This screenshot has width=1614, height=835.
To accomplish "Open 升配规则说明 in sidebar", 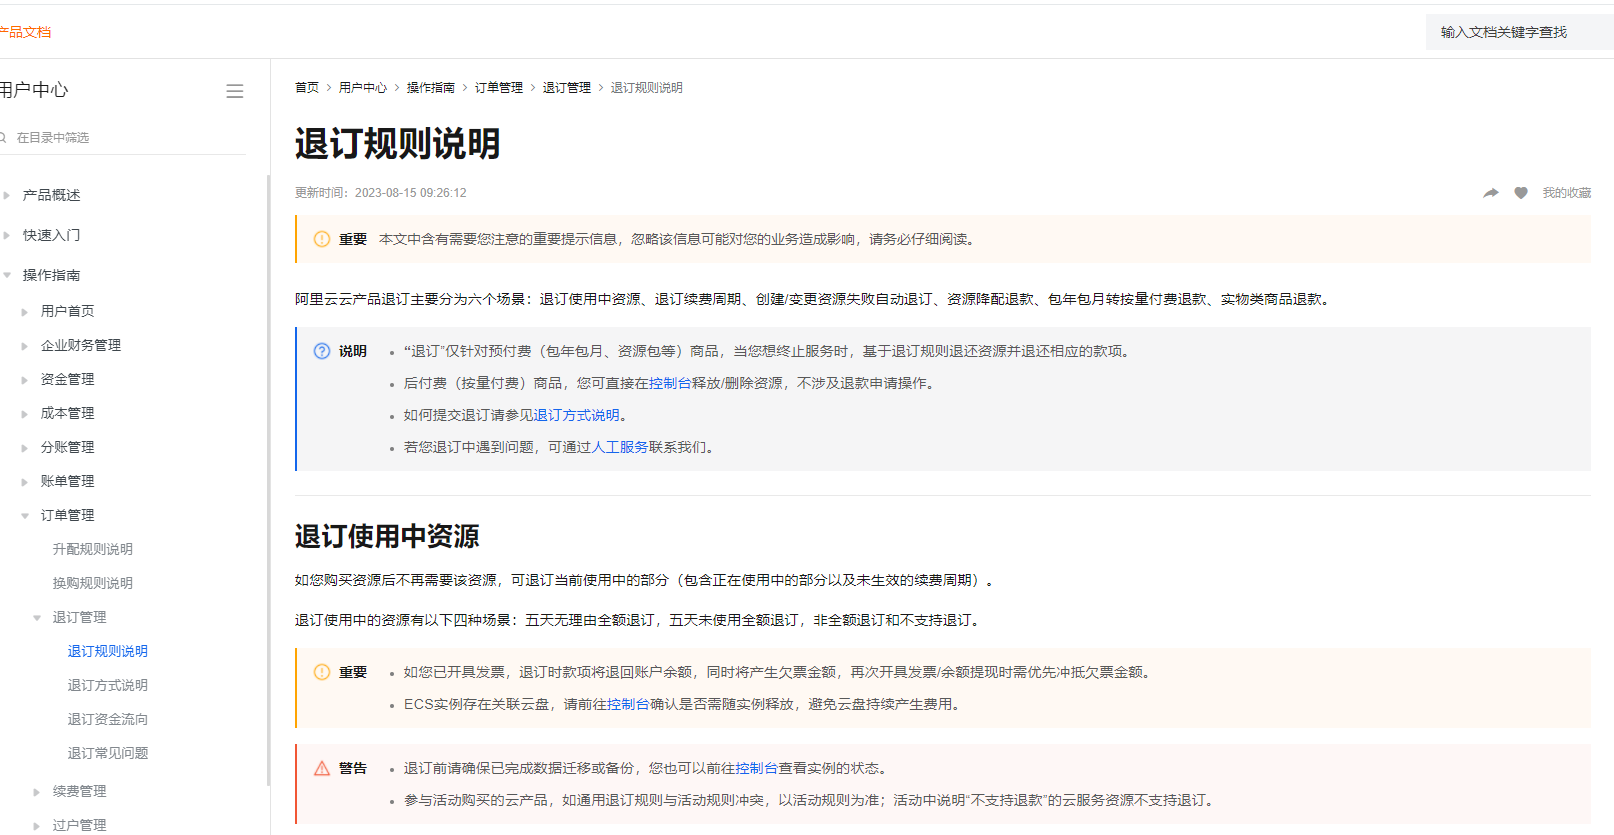I will pos(93,549).
